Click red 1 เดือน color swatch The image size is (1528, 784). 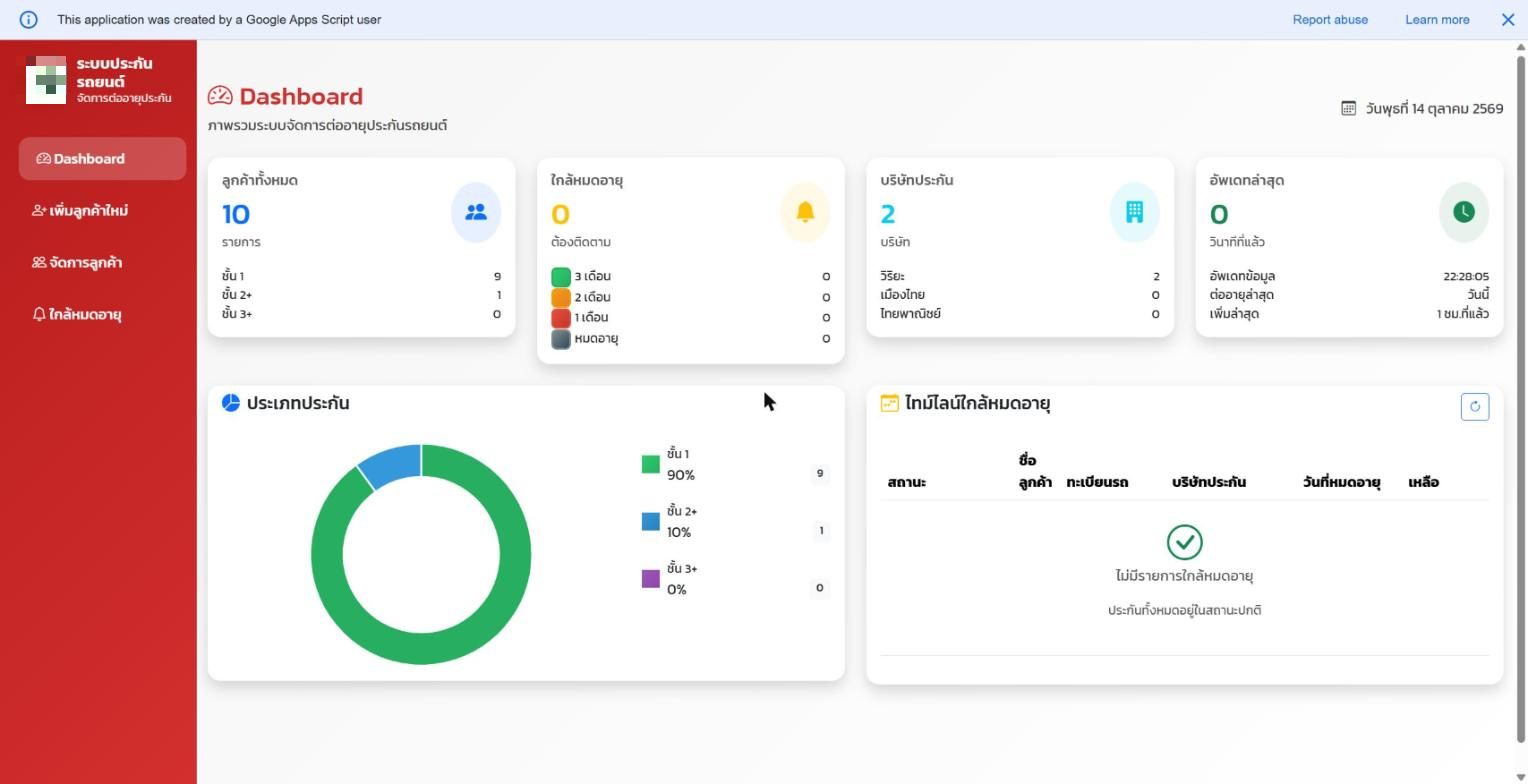pos(561,318)
